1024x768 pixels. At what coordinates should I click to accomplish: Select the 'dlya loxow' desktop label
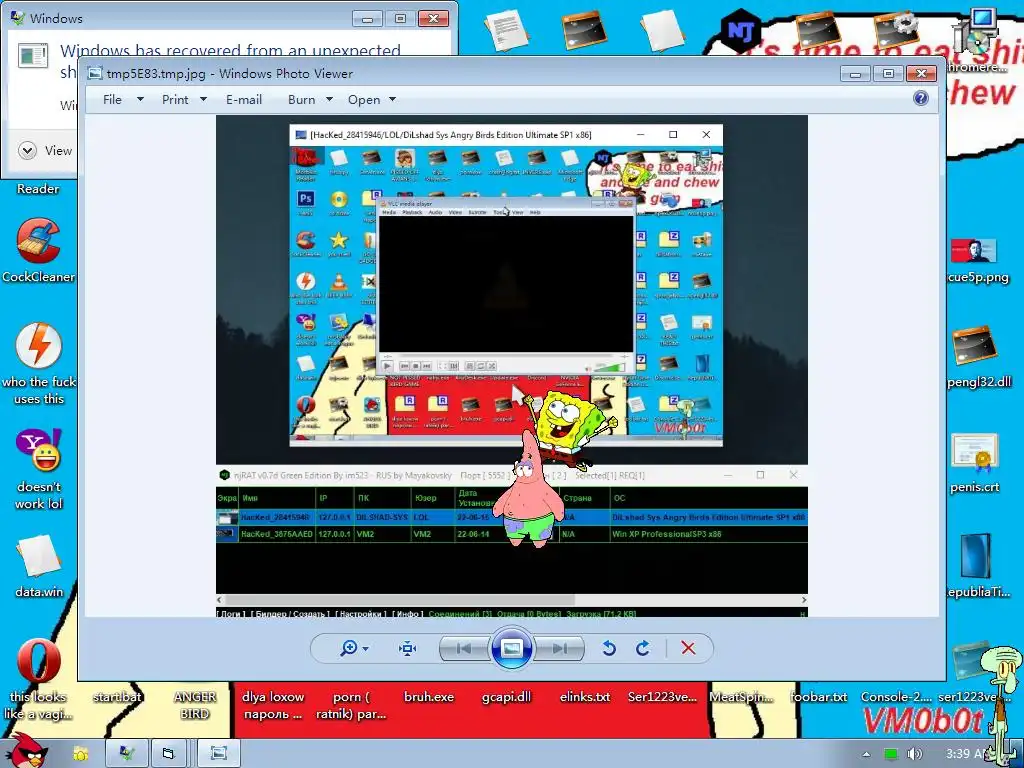pyautogui.click(x=273, y=705)
